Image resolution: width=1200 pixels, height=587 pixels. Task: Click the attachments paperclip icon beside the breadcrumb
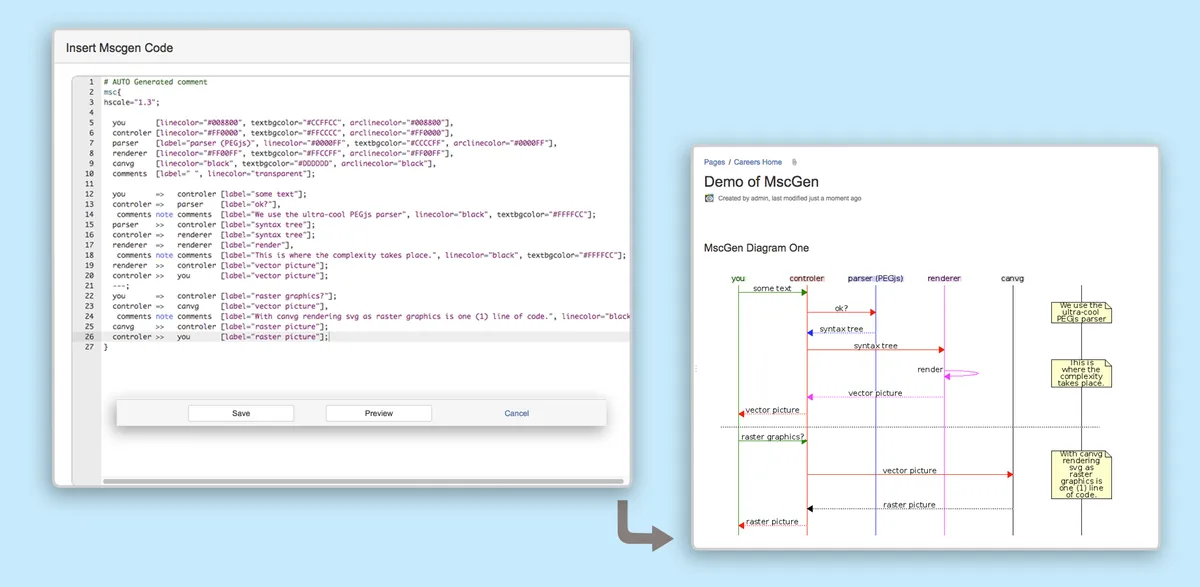(x=794, y=162)
